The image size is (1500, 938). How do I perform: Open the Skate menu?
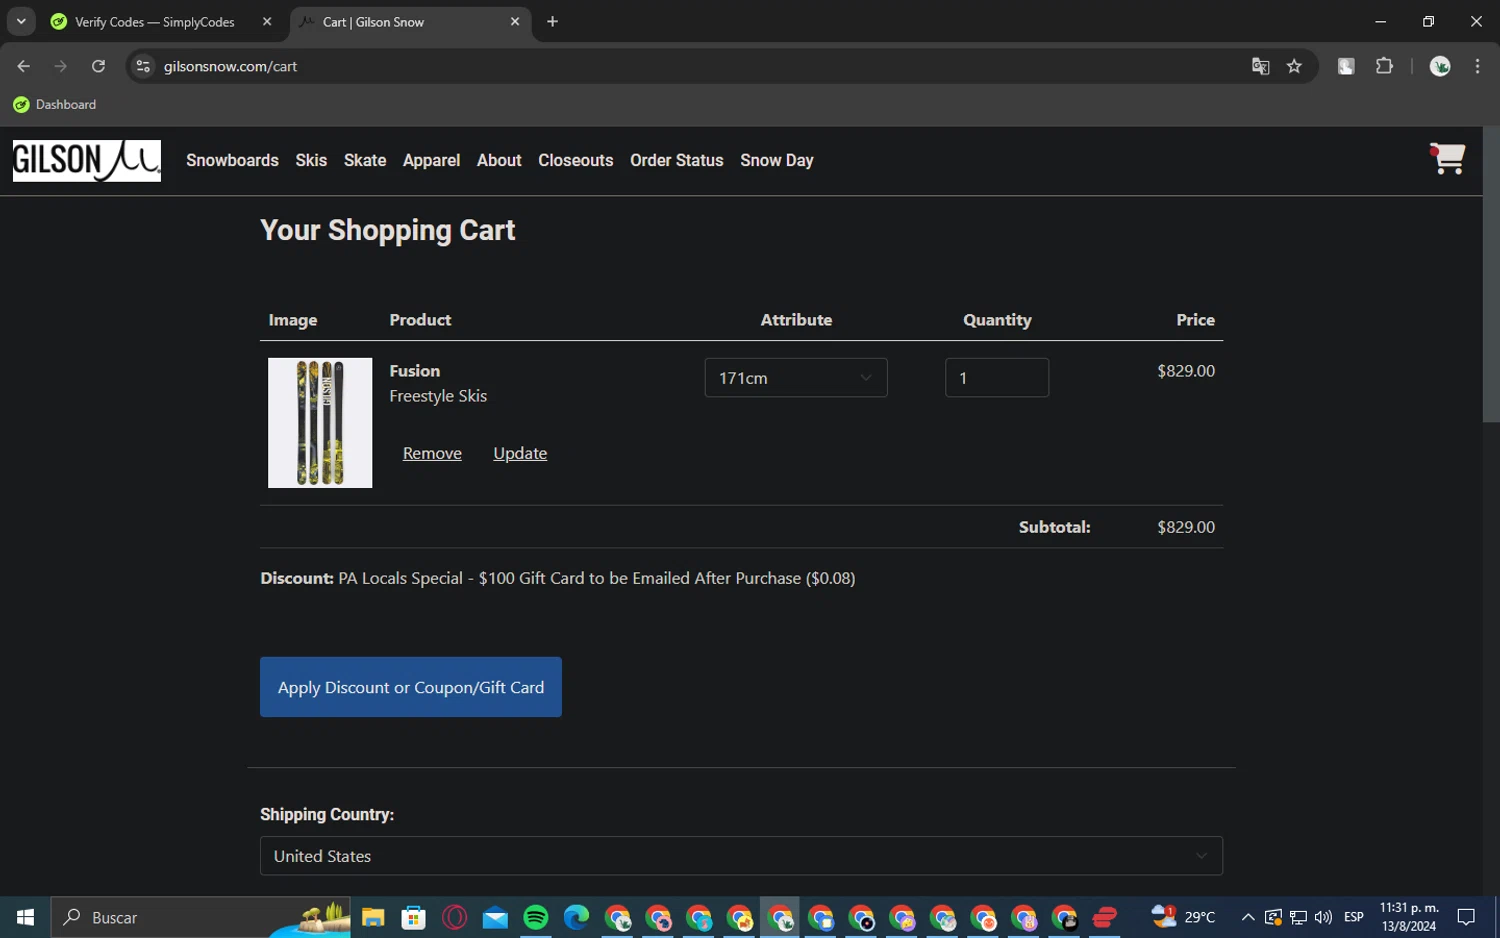pos(365,160)
